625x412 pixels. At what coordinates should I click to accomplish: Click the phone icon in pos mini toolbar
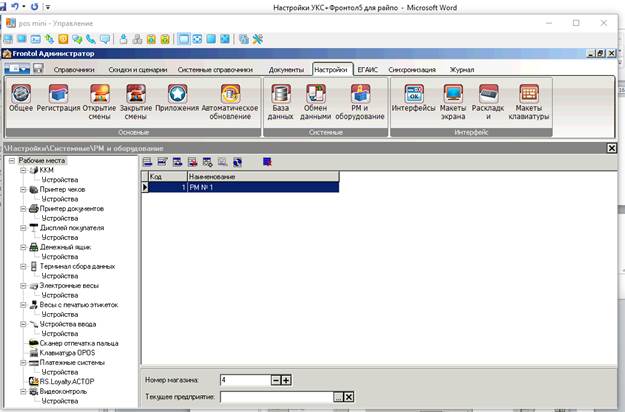(91, 39)
